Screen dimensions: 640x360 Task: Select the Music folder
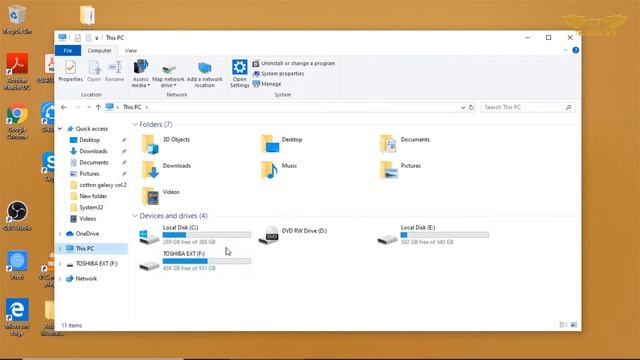(279, 170)
